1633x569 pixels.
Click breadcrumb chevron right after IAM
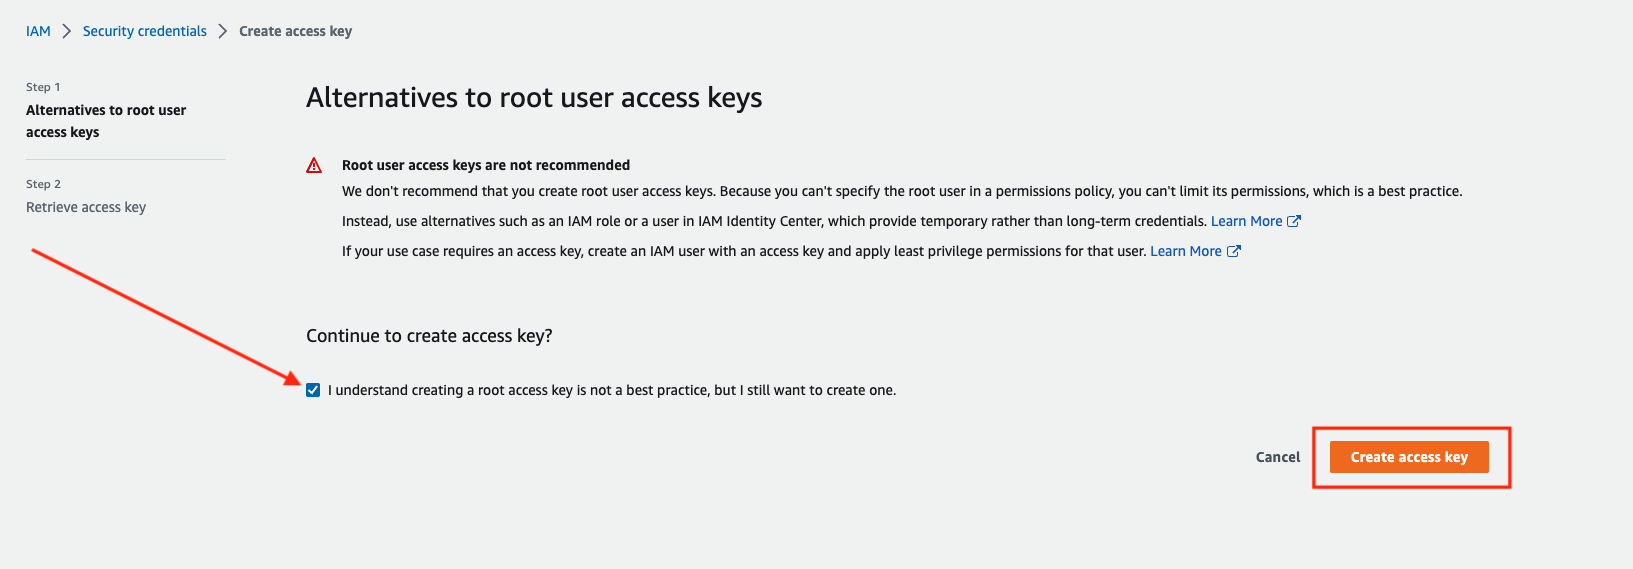[67, 31]
